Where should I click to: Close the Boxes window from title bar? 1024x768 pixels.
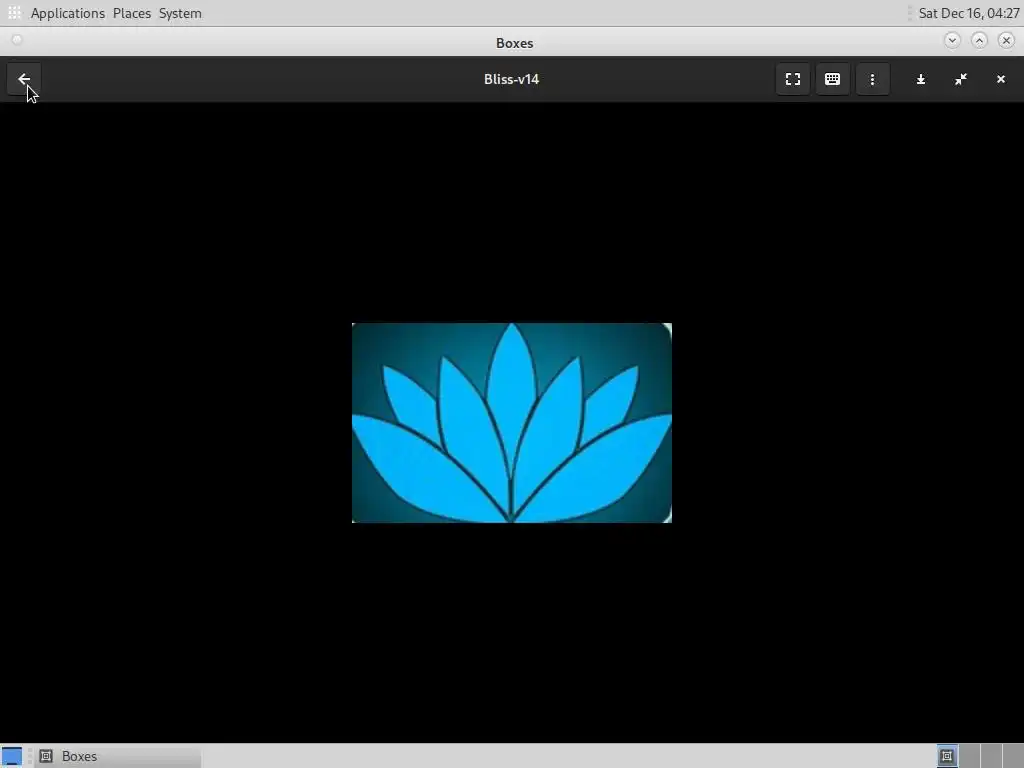pos(1006,40)
